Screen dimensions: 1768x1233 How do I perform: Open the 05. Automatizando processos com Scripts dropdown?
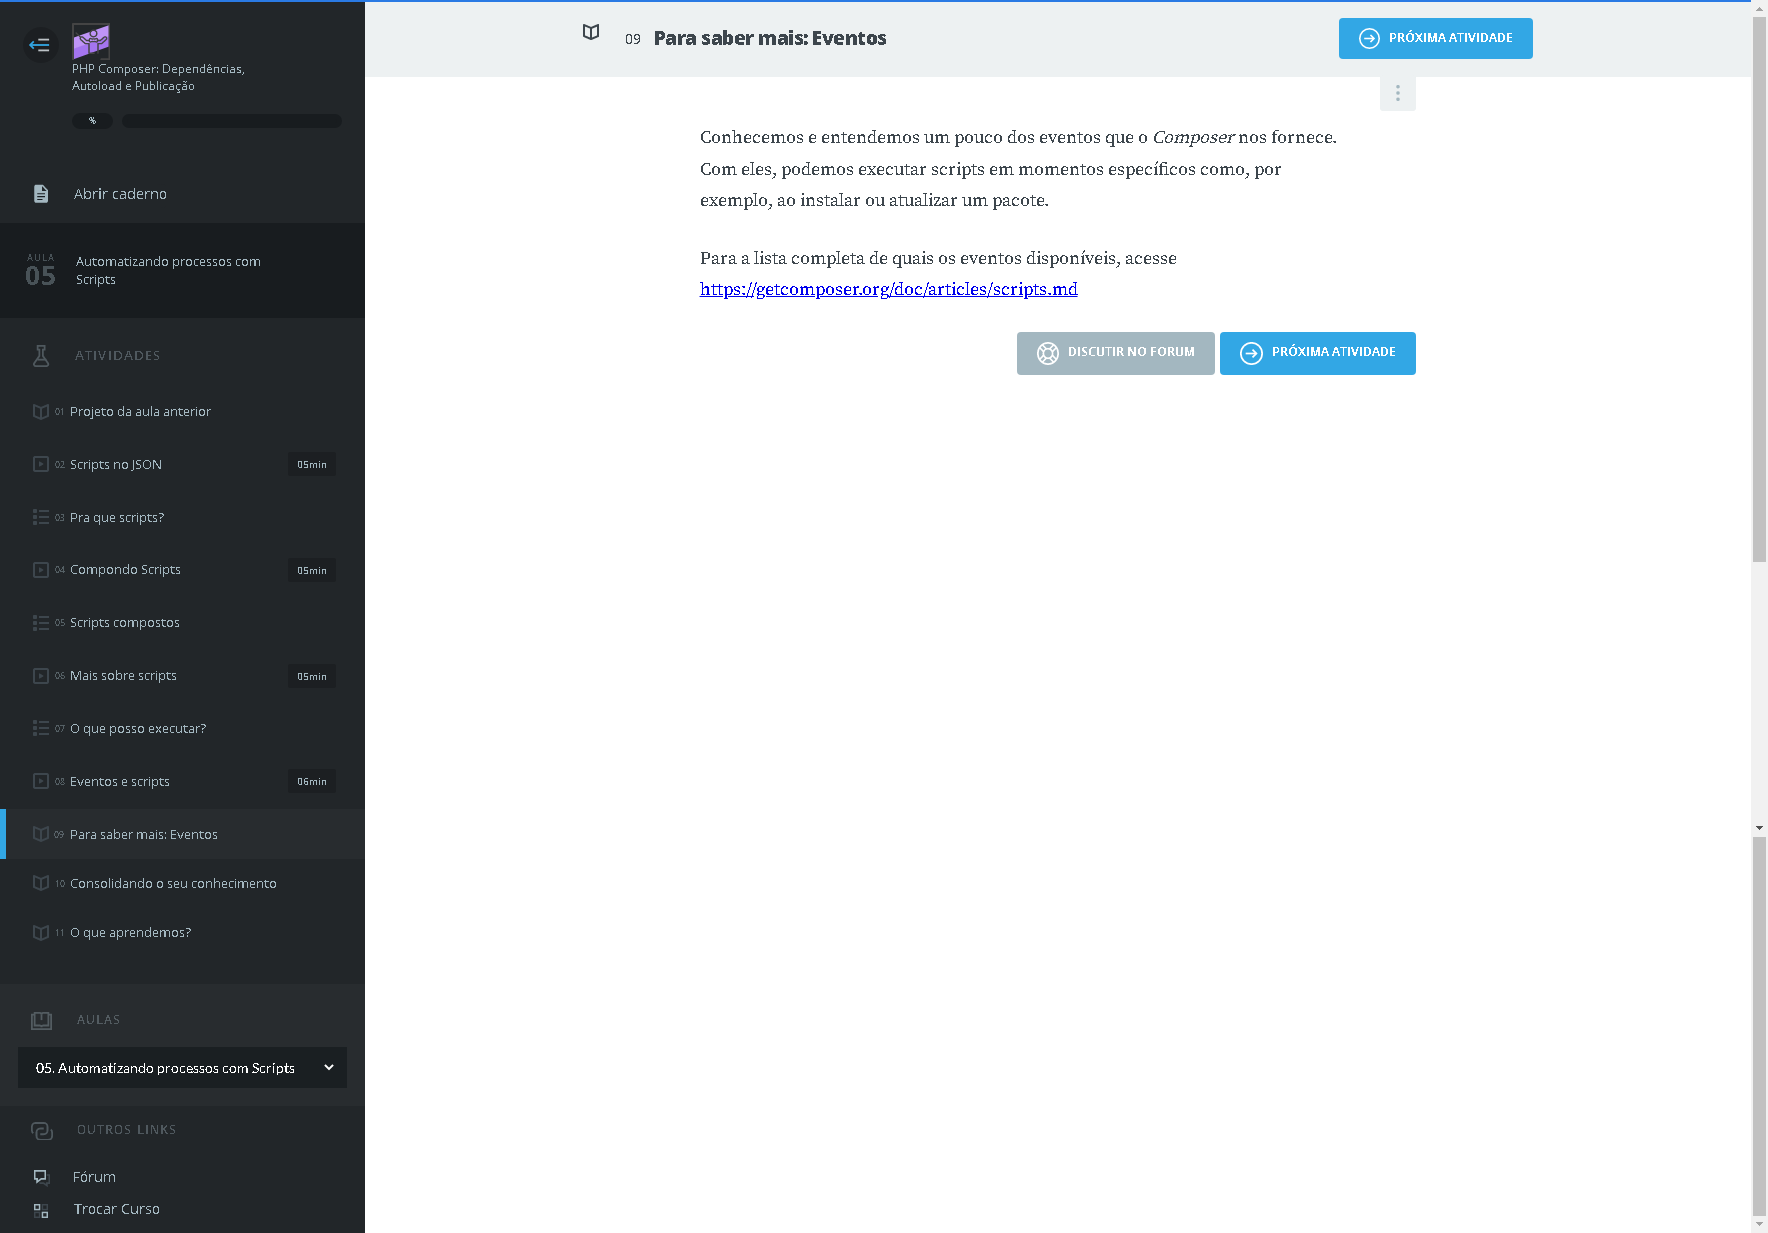166,1068
